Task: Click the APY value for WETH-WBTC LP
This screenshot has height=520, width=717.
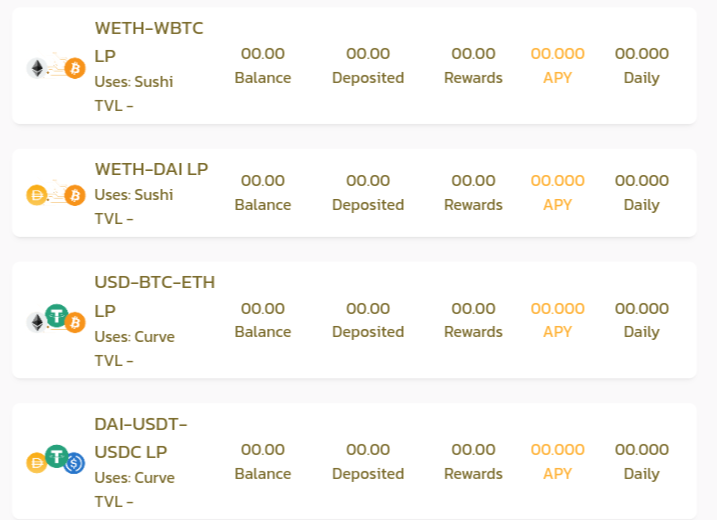Action: click(x=557, y=54)
